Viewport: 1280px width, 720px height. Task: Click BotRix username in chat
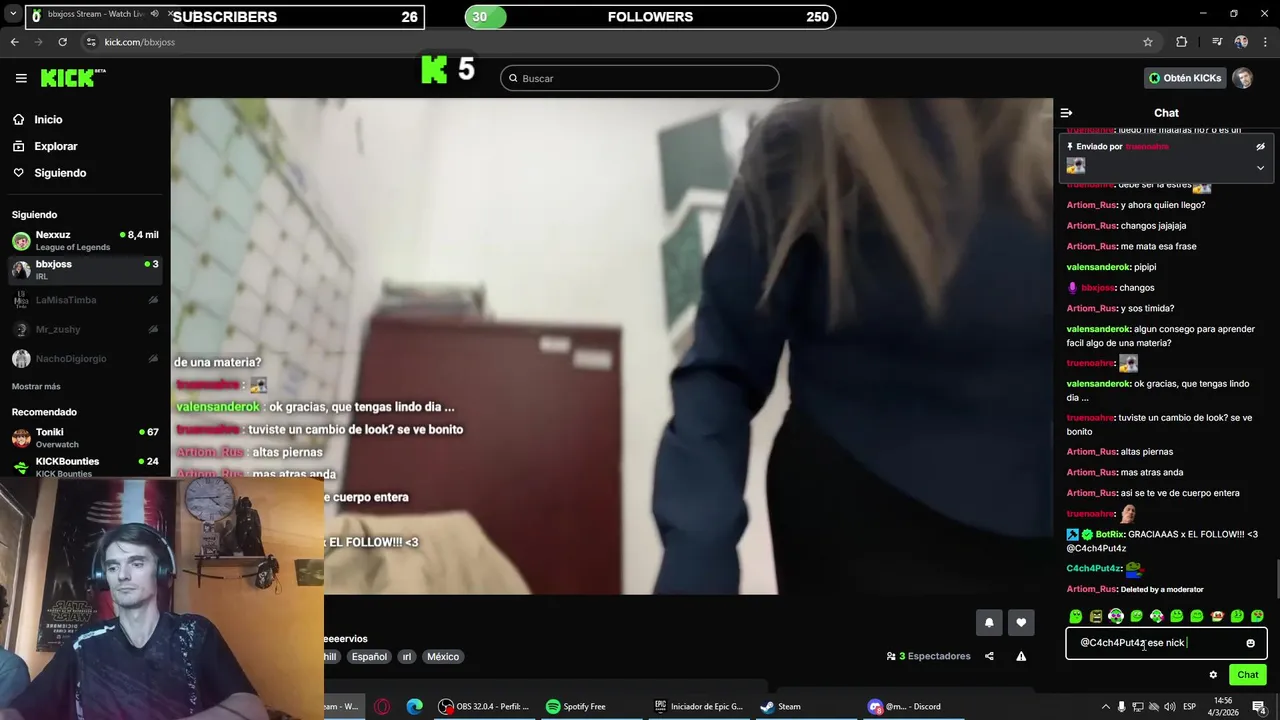[x=1110, y=534]
